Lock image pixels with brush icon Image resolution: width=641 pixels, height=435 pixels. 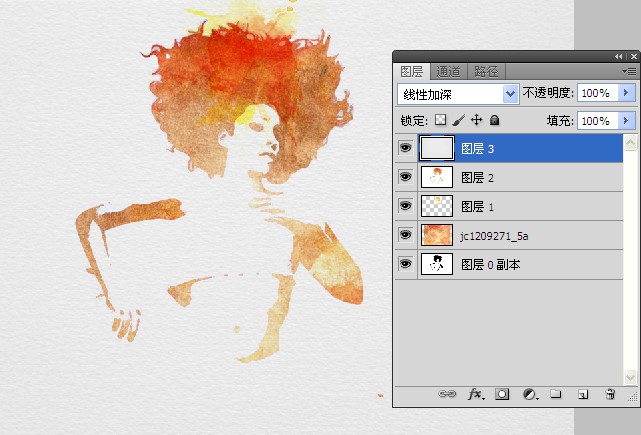click(458, 120)
